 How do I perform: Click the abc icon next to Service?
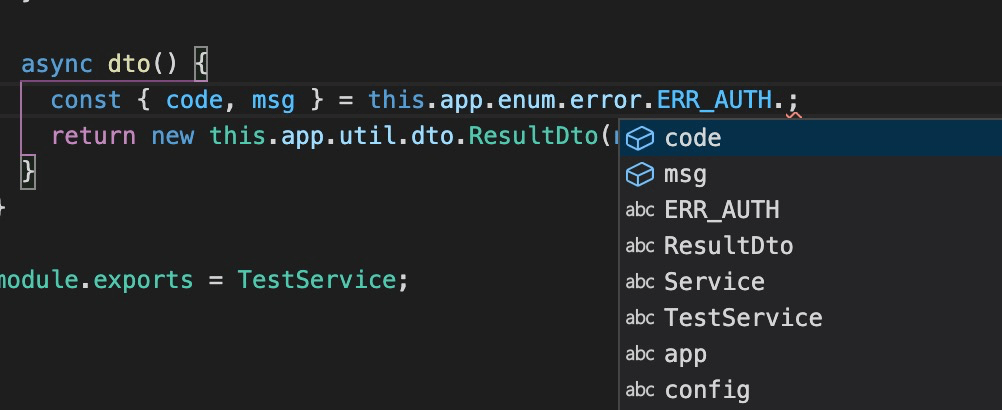click(x=640, y=282)
